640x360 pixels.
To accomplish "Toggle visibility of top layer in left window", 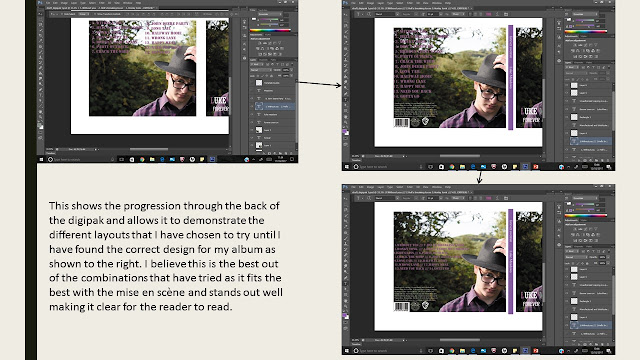I will (252, 83).
